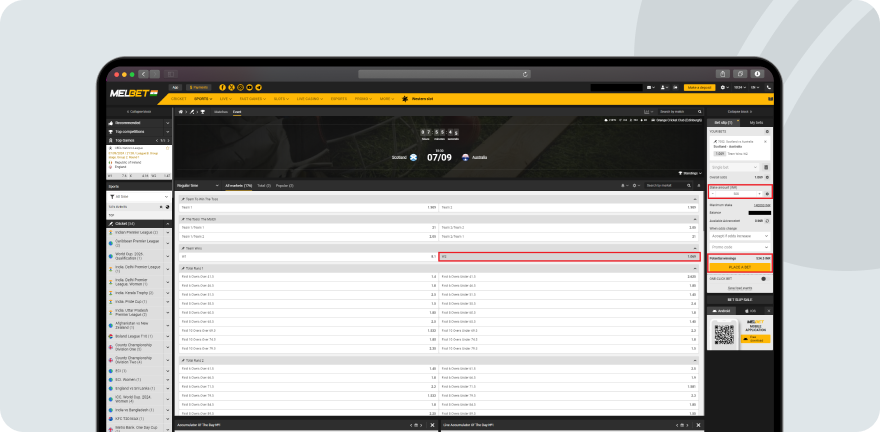Open the Accept if odds increase dropdown
The width and height of the screenshot is (880, 432).
(740, 236)
